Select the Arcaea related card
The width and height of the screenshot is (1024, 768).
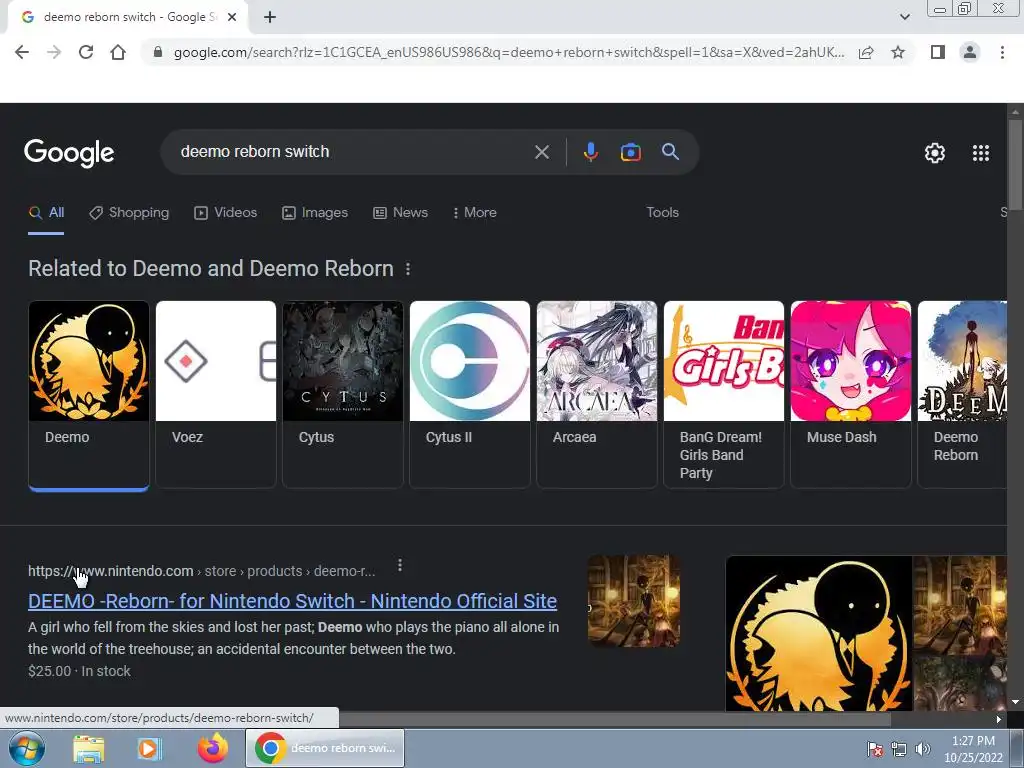pyautogui.click(x=597, y=394)
